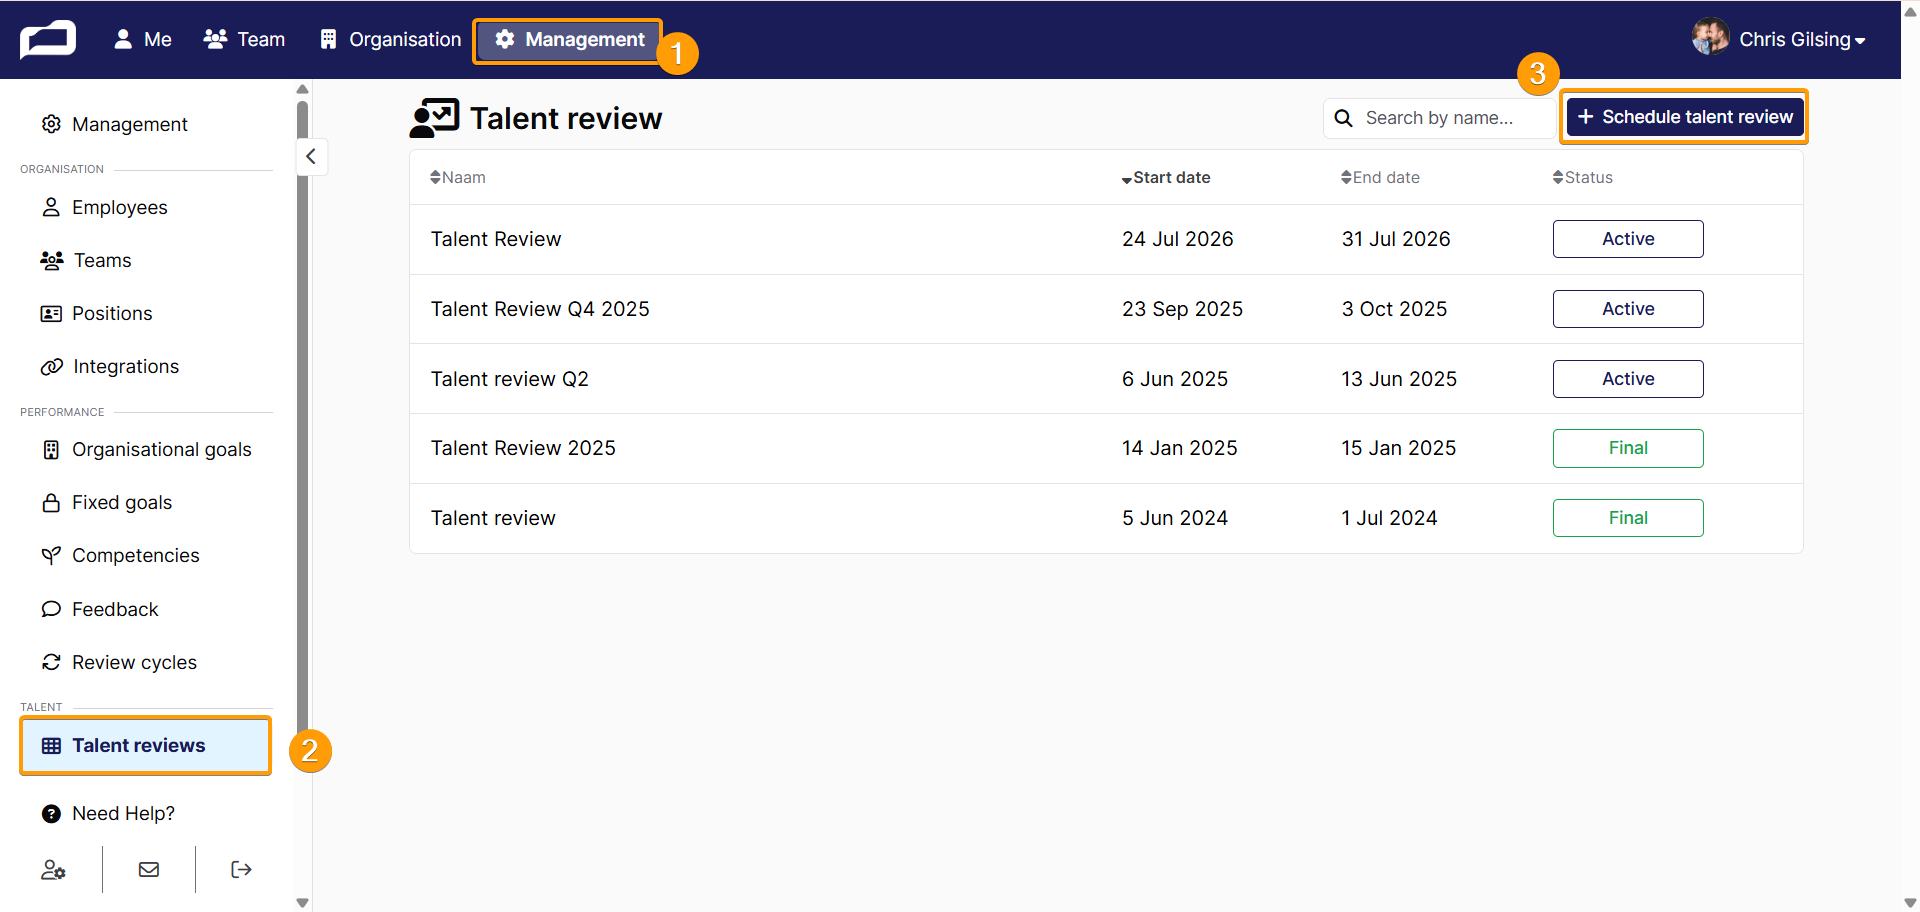Click Chris Gilsing's profile avatar
The height and width of the screenshot is (912, 1920).
(x=1710, y=38)
